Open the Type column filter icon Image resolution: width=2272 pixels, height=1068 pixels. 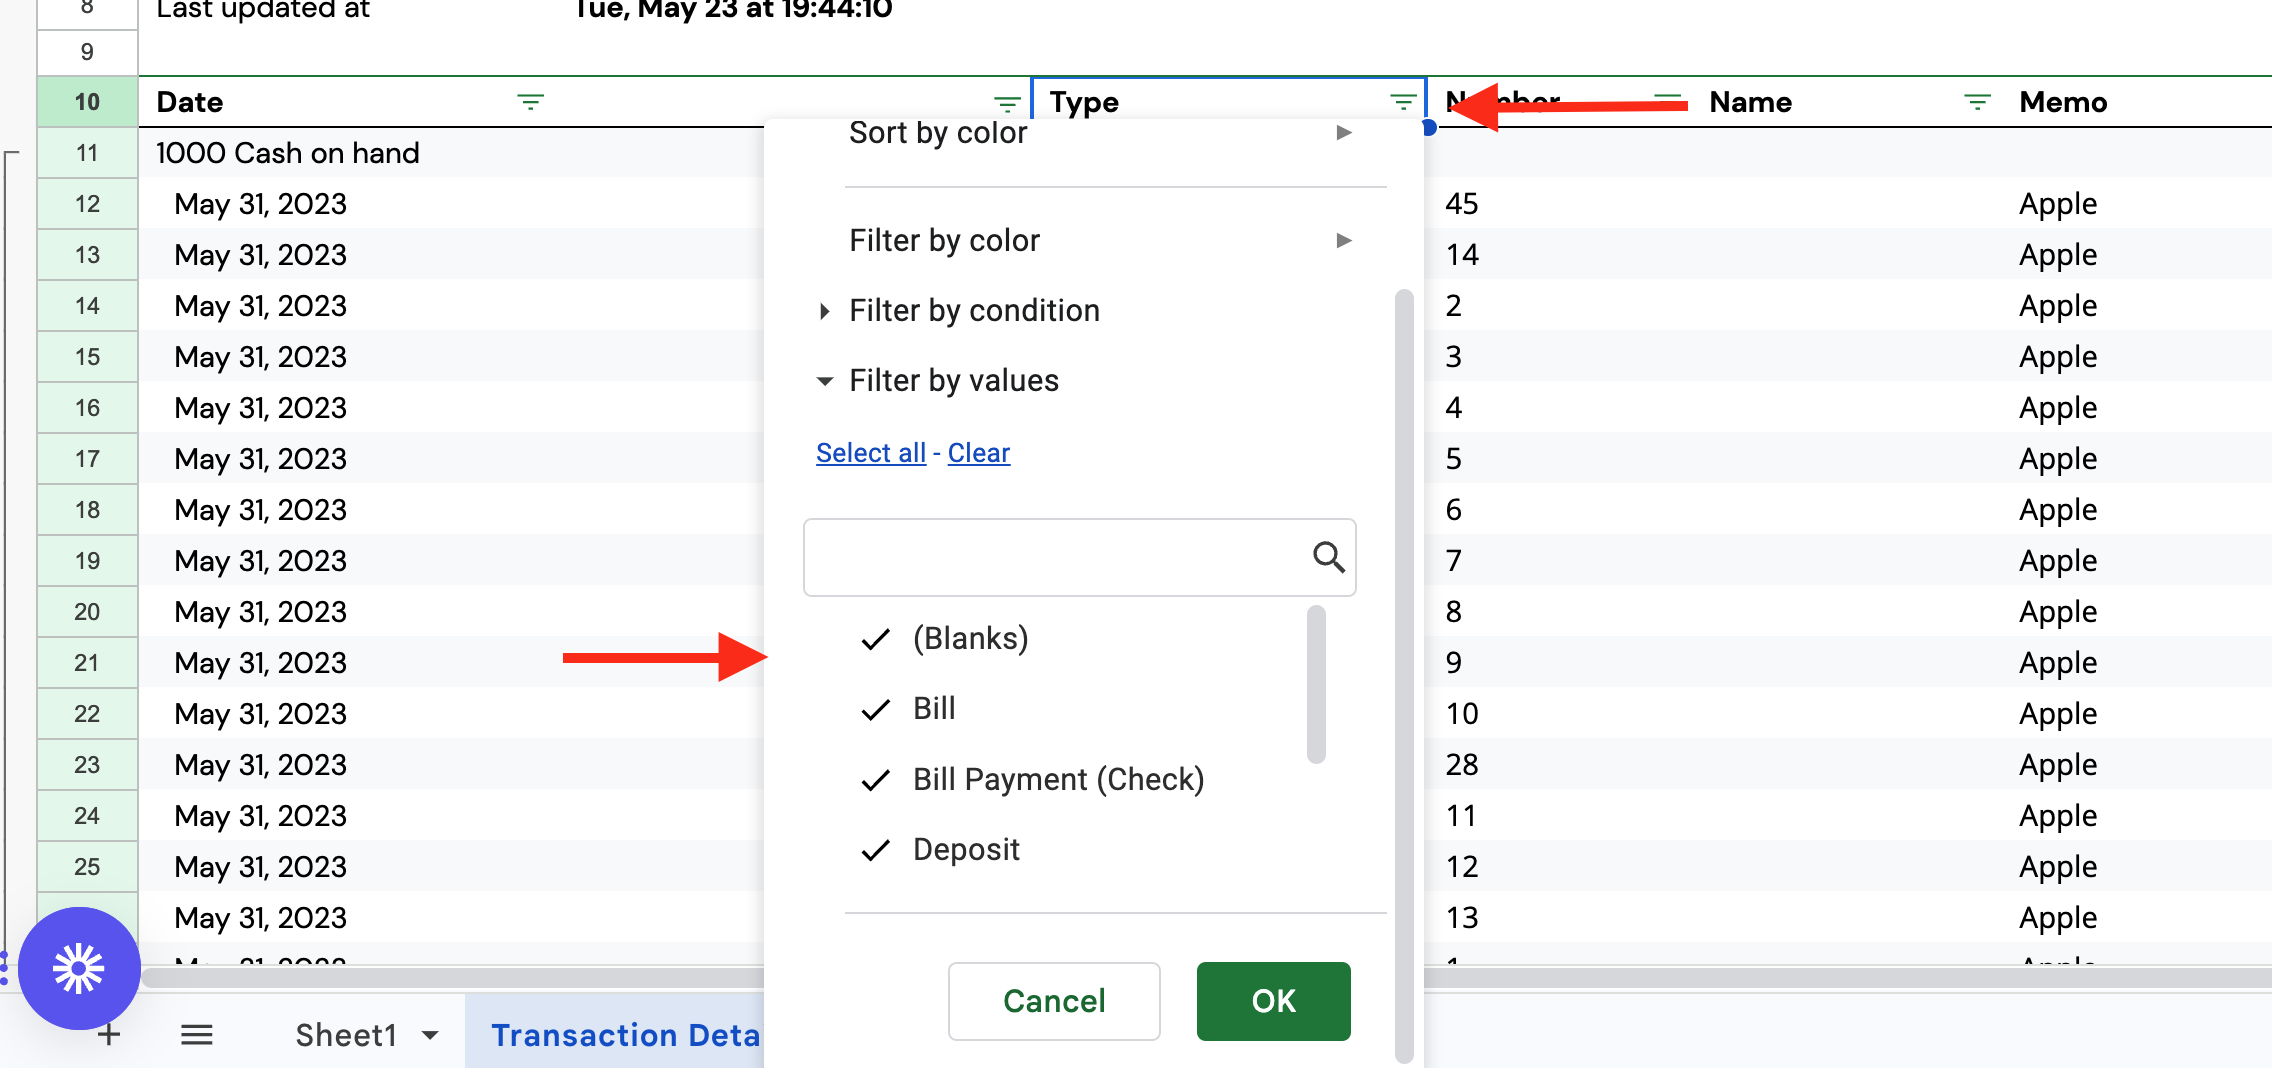tap(1403, 102)
